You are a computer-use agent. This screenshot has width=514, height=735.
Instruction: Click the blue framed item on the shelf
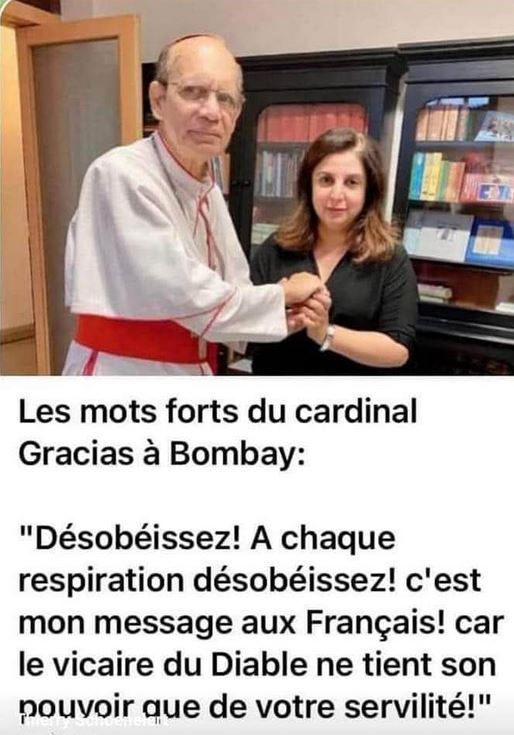click(x=490, y=243)
